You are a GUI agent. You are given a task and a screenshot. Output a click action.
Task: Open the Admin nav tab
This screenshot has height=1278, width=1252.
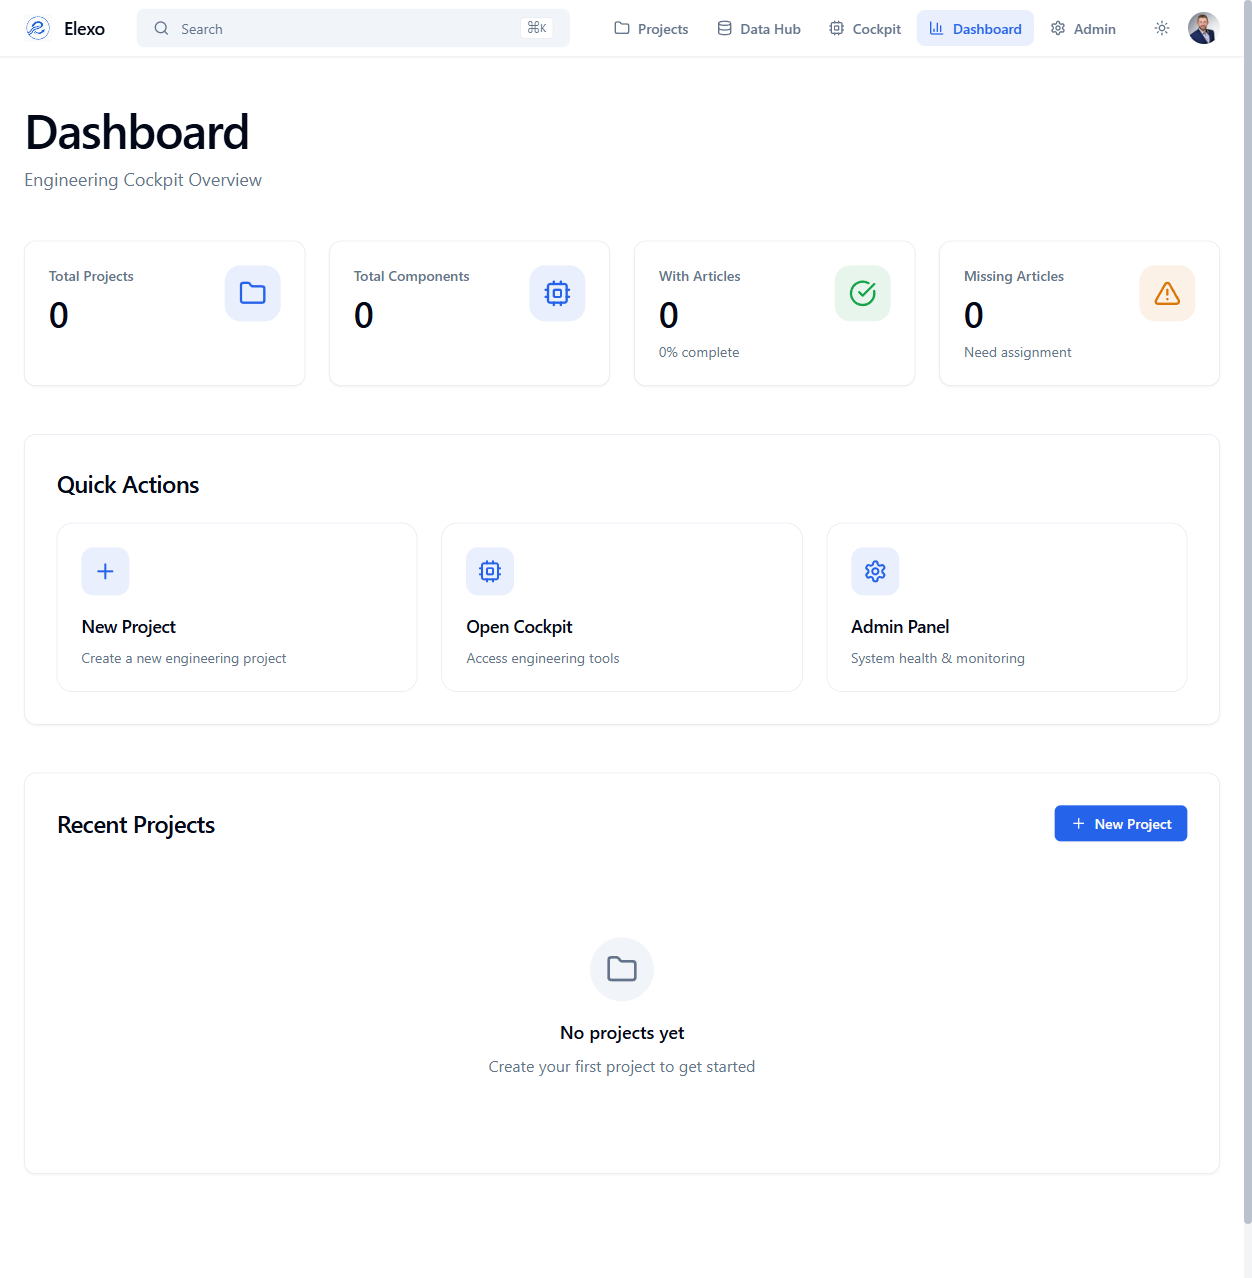point(1083,29)
